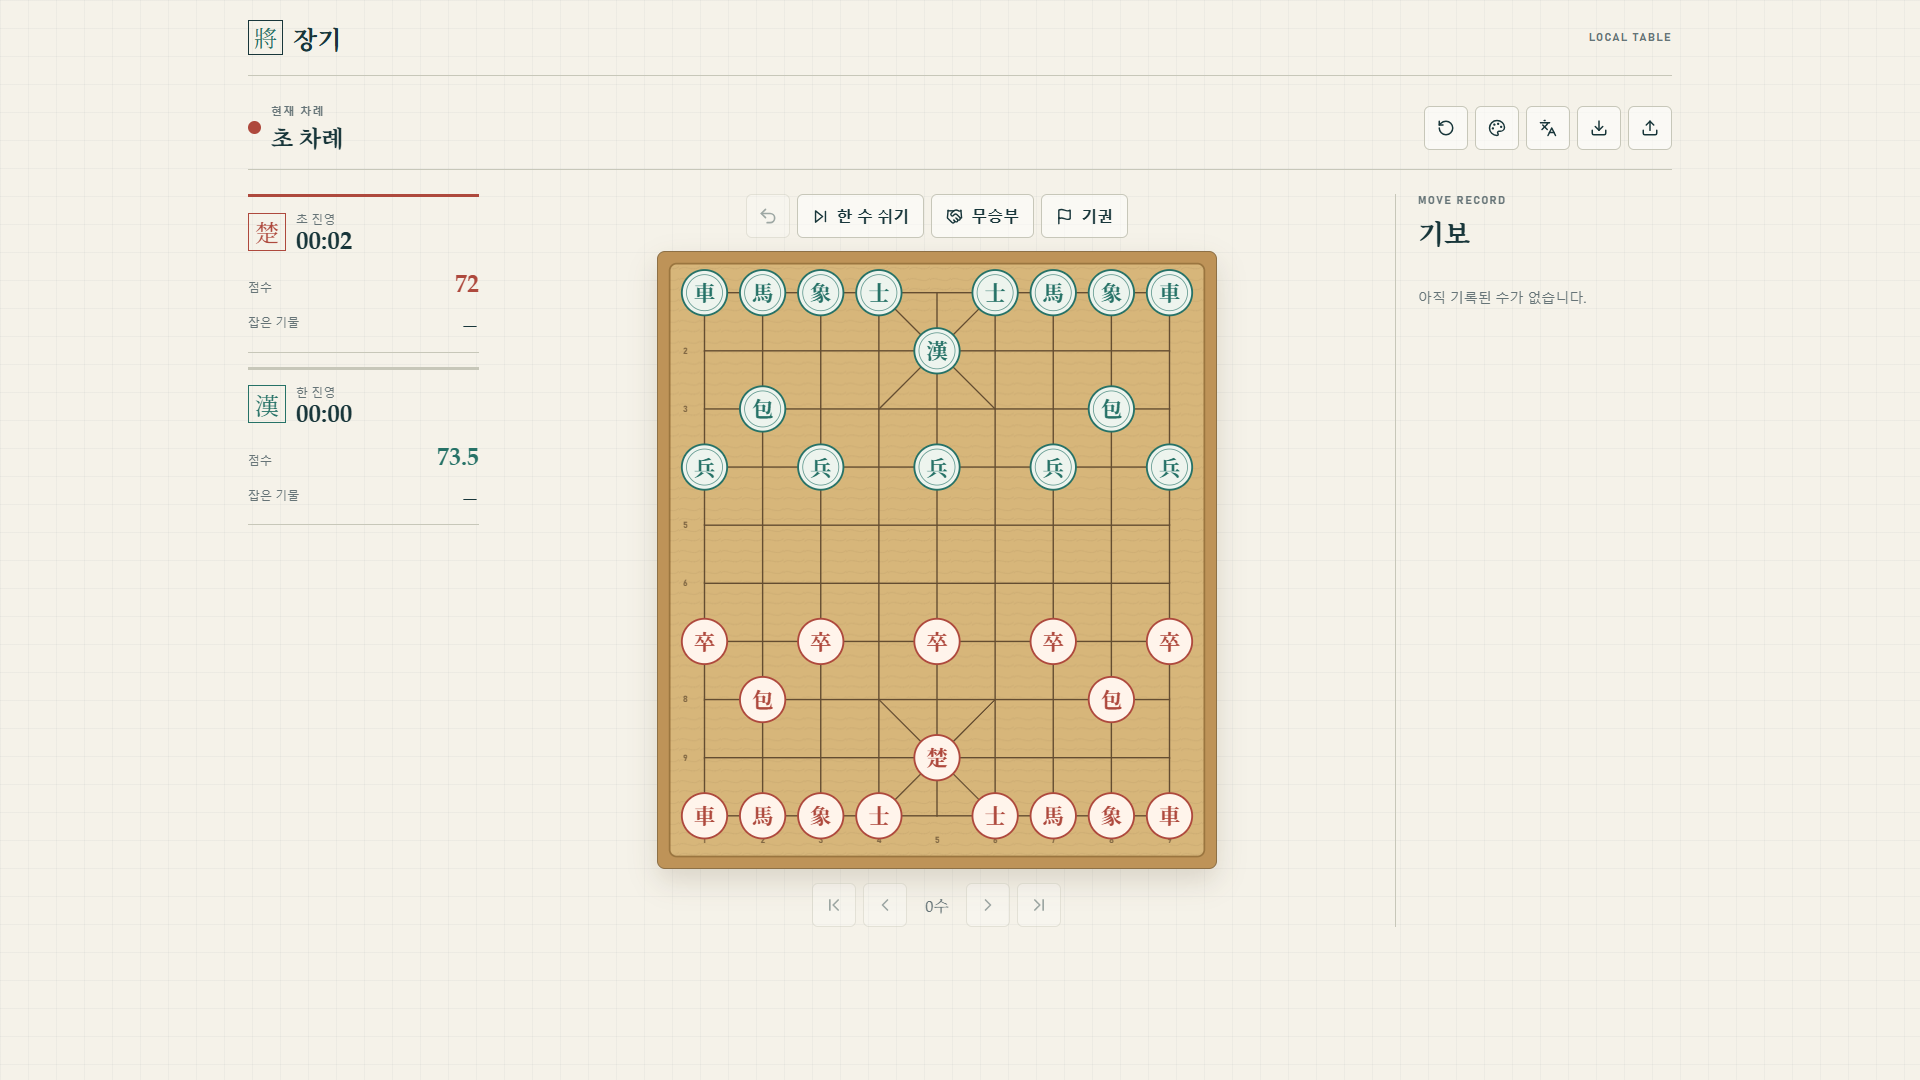
Task: Open the theme palette icon button
Action: [1496, 128]
